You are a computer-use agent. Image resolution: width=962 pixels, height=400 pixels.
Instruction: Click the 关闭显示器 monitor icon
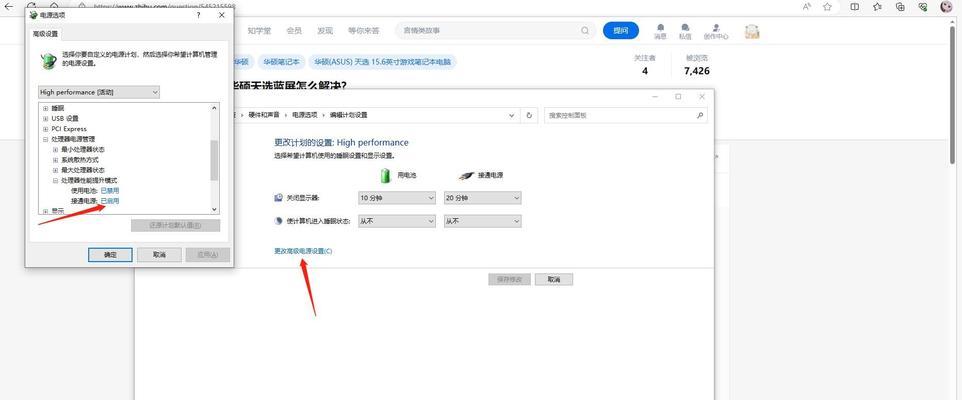point(279,198)
